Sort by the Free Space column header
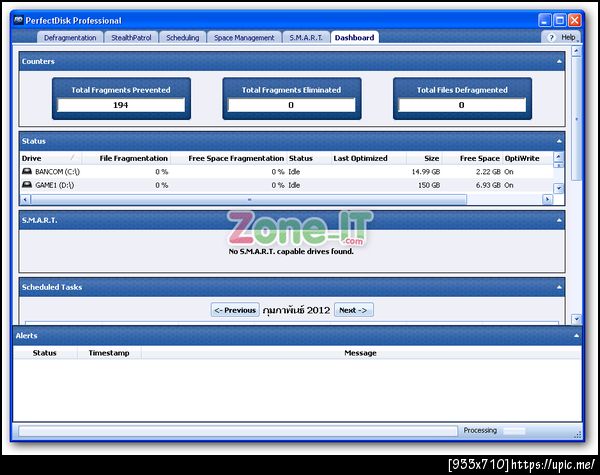The width and height of the screenshot is (600, 475). tap(473, 158)
